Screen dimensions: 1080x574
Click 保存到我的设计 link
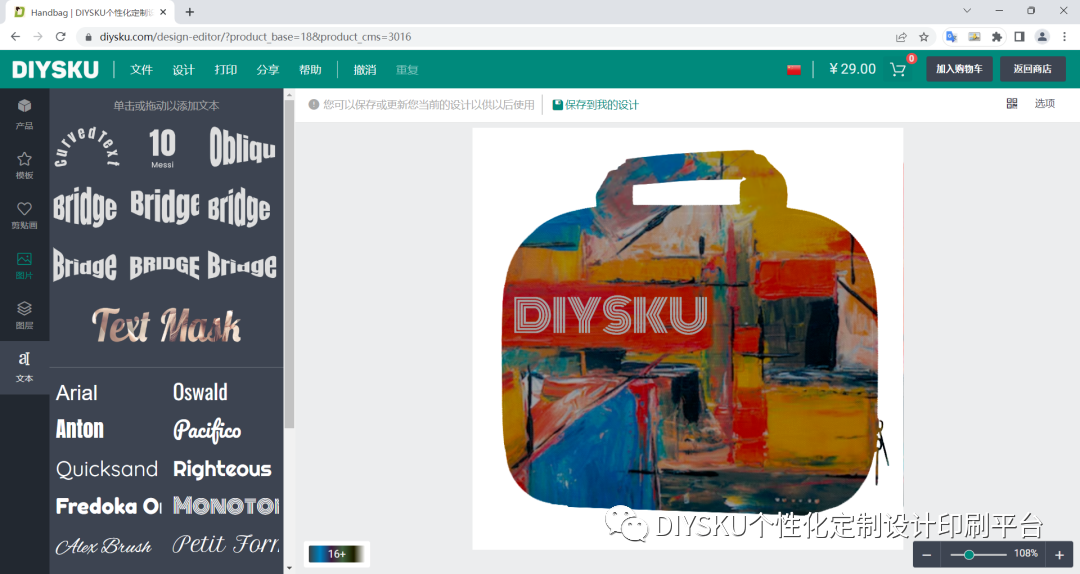click(596, 105)
